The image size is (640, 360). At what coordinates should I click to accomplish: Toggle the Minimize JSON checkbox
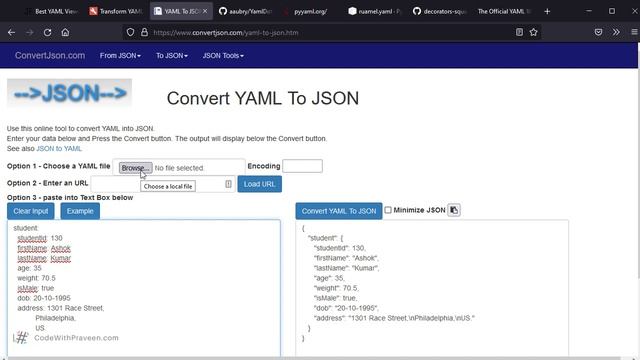point(388,210)
